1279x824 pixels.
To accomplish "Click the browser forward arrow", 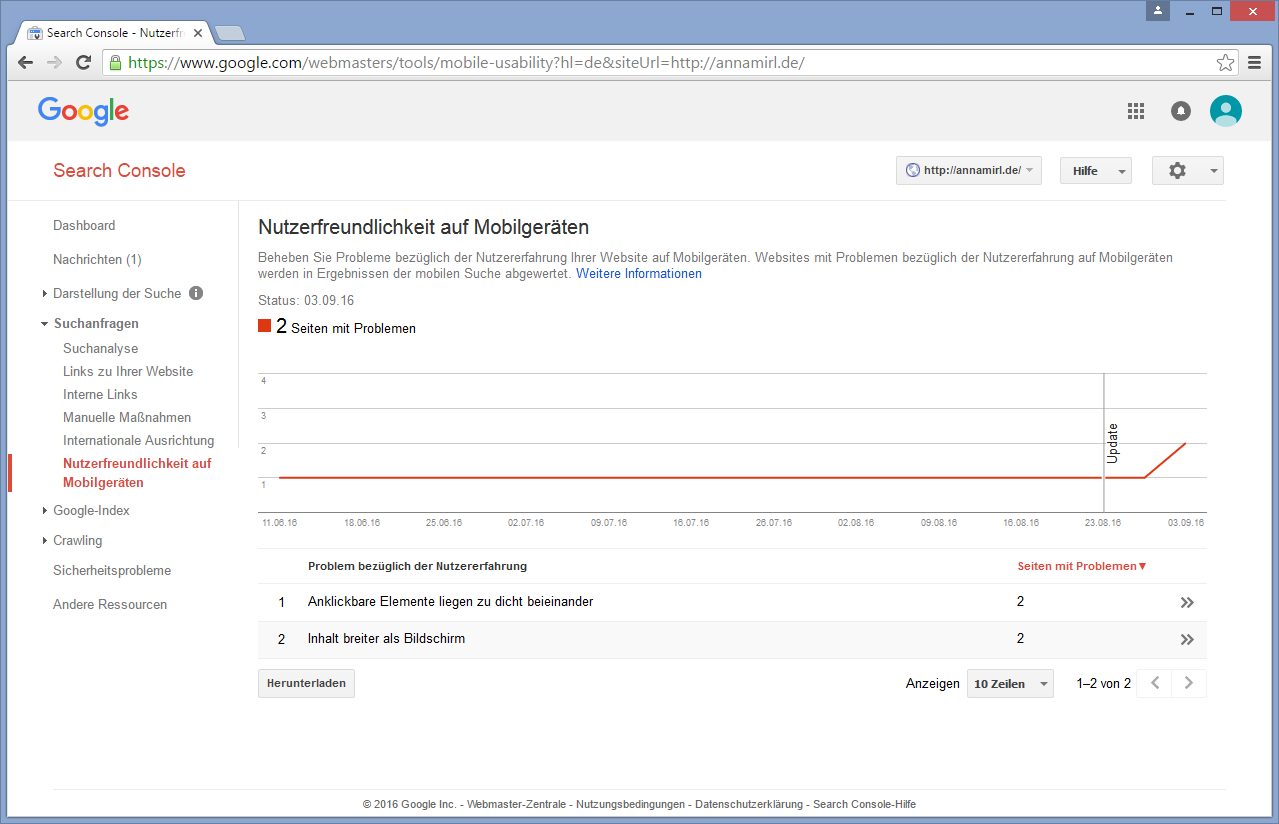I will (x=55, y=63).
